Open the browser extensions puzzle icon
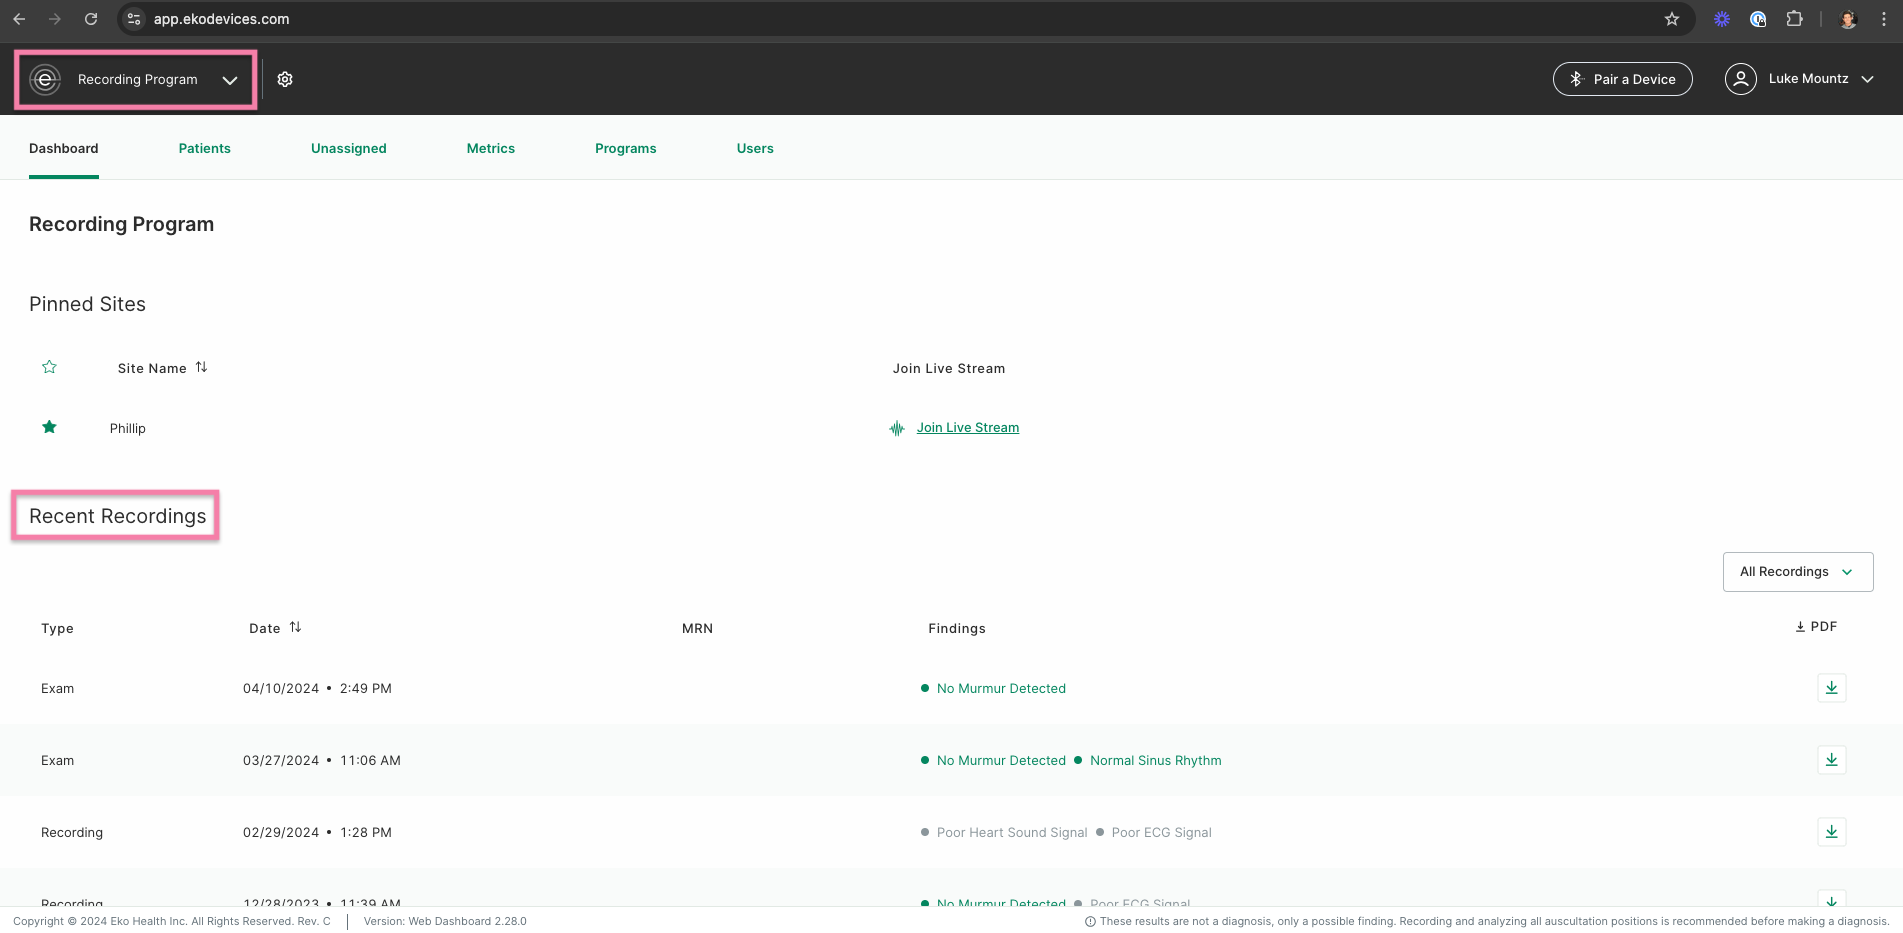 pos(1795,19)
